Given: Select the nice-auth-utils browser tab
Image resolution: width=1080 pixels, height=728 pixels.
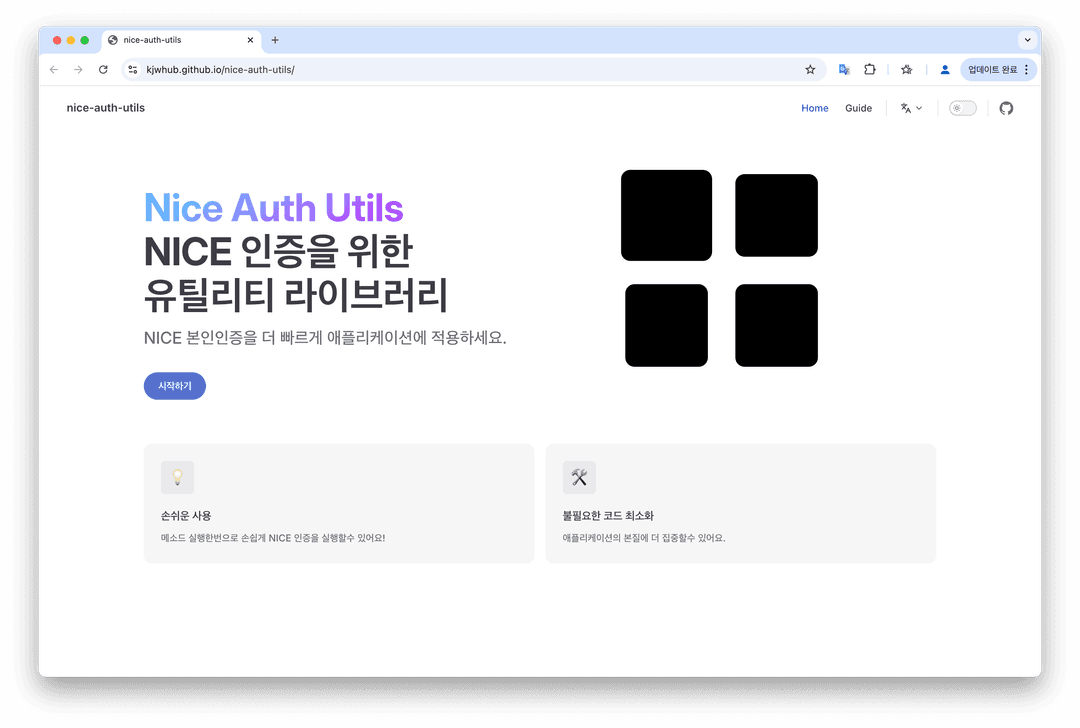Looking at the screenshot, I should 182,40.
